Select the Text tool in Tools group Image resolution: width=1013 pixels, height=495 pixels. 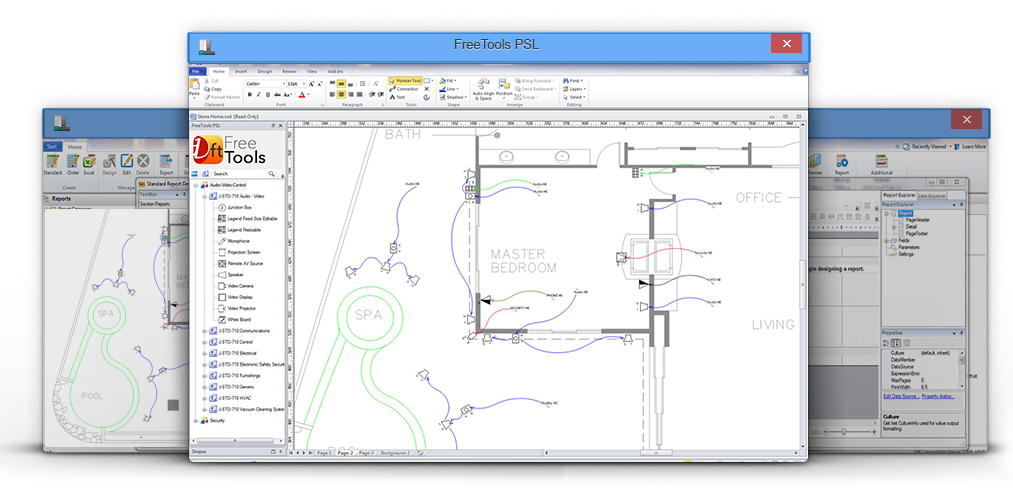[397, 97]
